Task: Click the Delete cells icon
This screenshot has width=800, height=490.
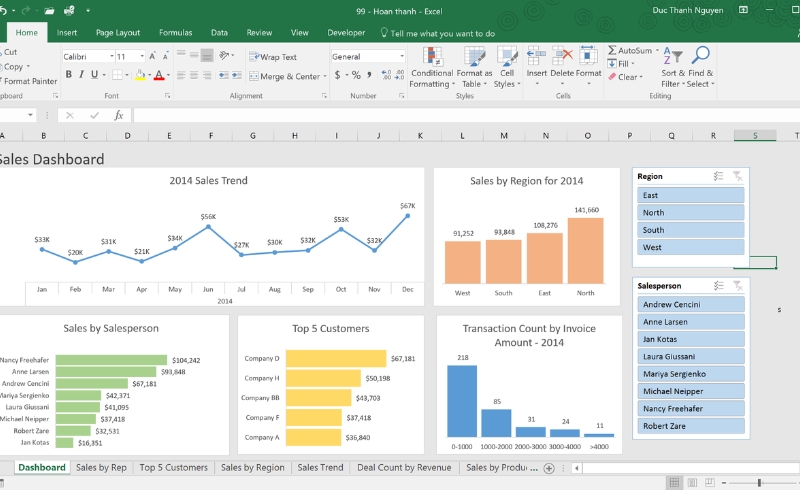Action: [x=562, y=56]
